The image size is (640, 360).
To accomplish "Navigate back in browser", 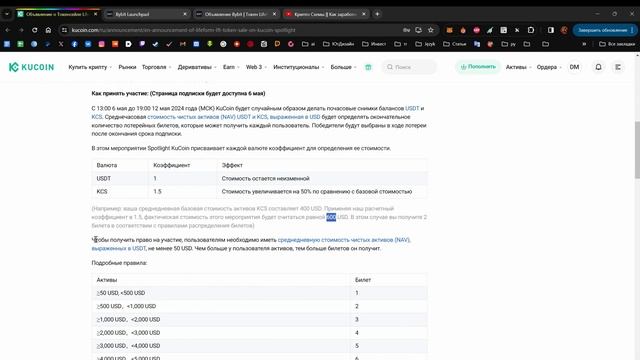I will (x=8, y=30).
